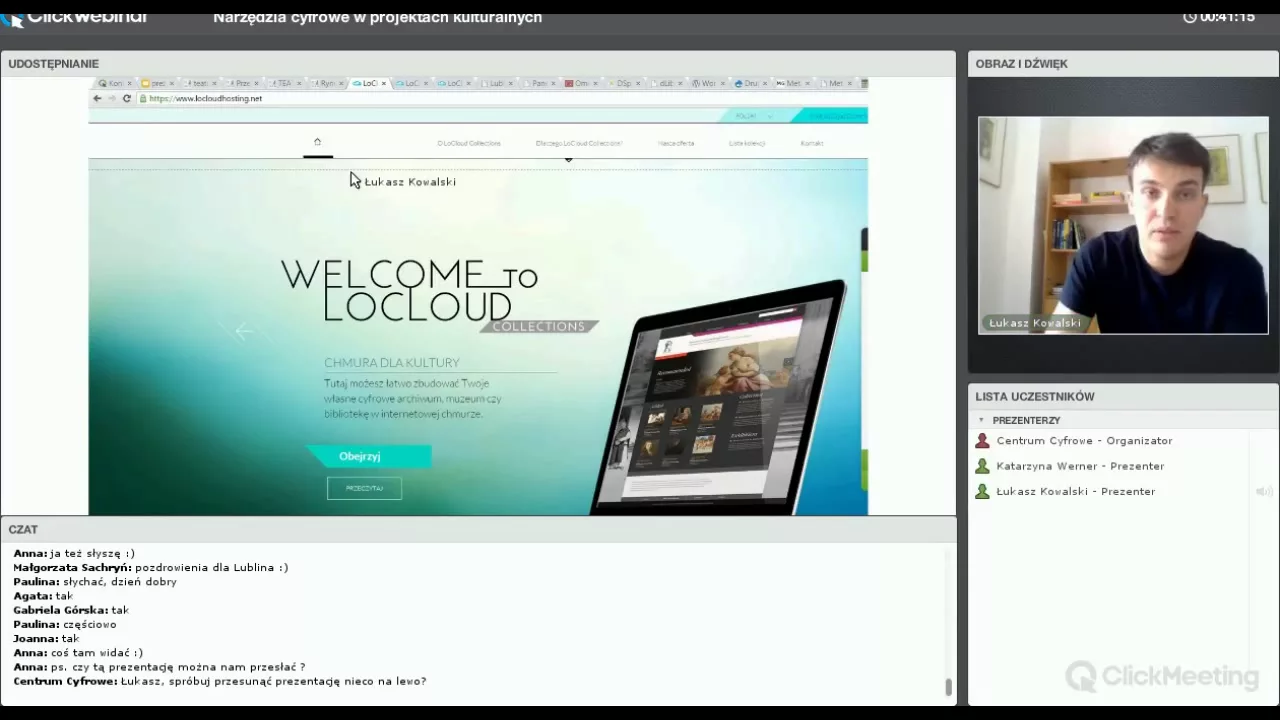Click the presenter webcam video
Image resolution: width=1280 pixels, height=720 pixels.
point(1123,225)
